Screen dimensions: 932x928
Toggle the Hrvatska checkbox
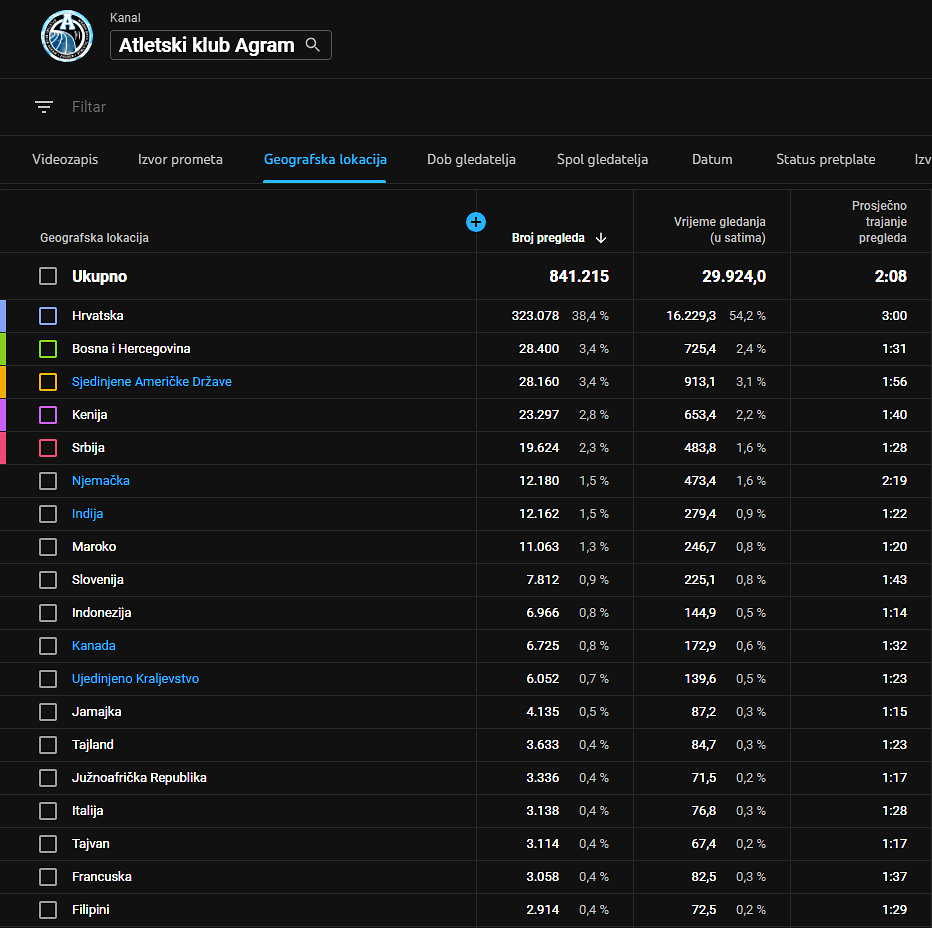pos(48,316)
